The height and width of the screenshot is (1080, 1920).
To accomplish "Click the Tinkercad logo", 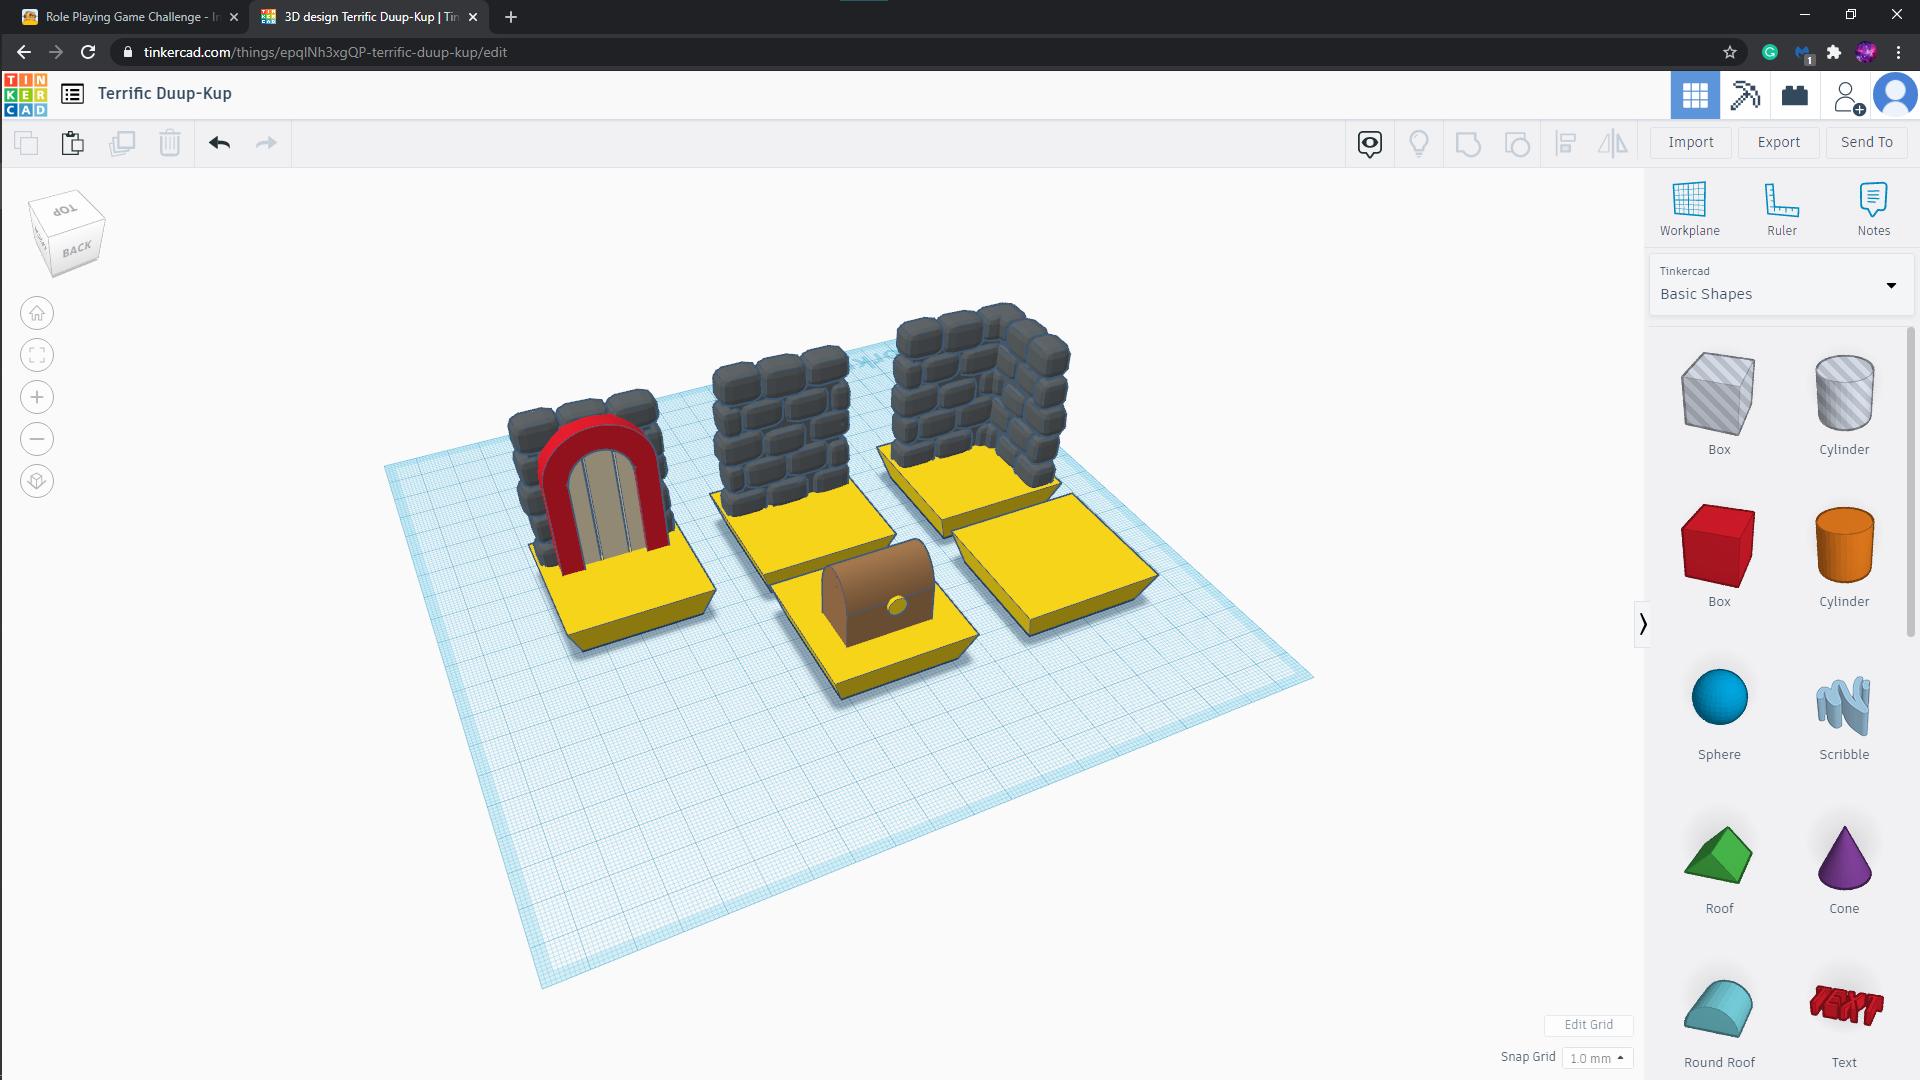I will tap(25, 95).
